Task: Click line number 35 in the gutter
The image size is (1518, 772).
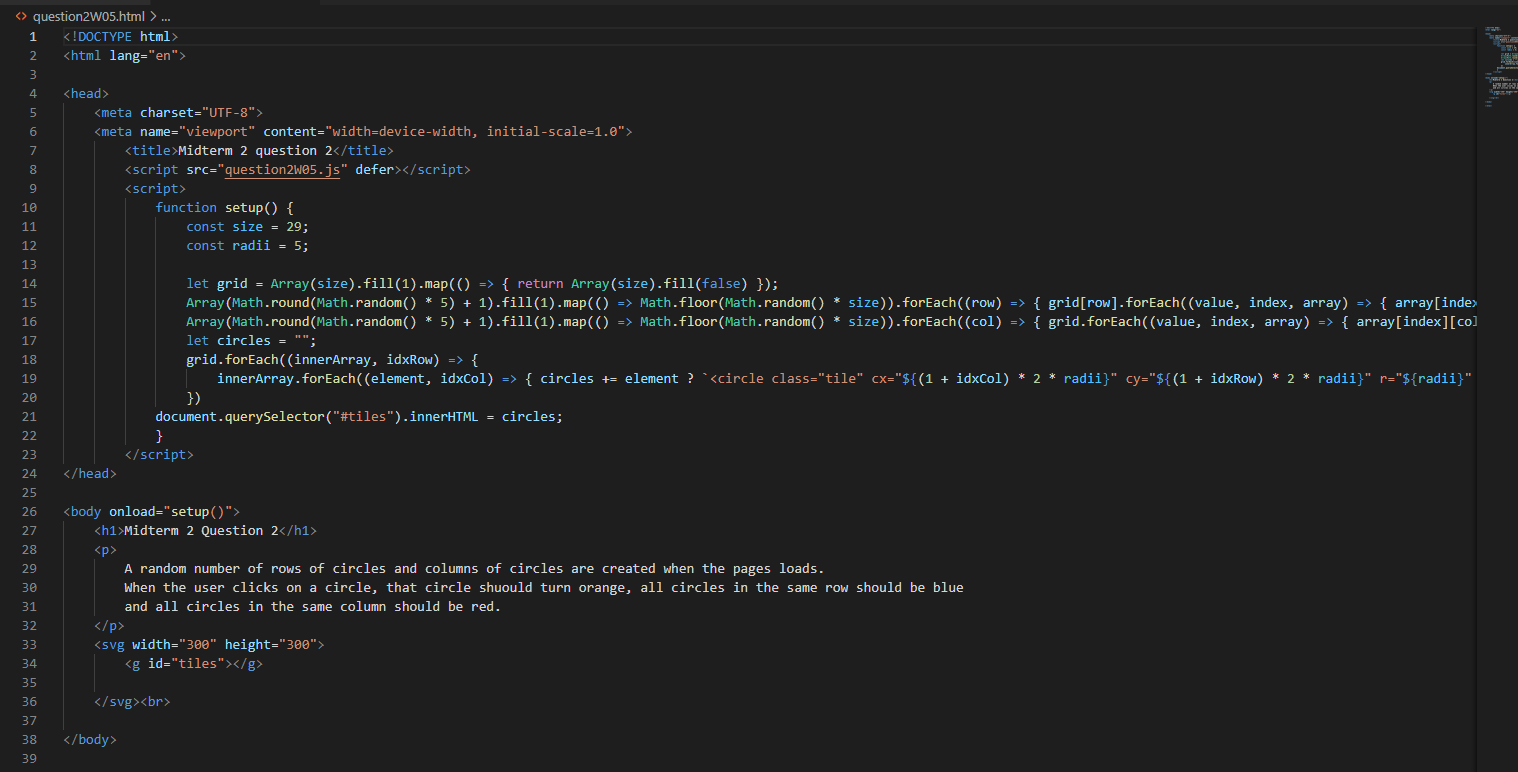Action: pos(29,683)
